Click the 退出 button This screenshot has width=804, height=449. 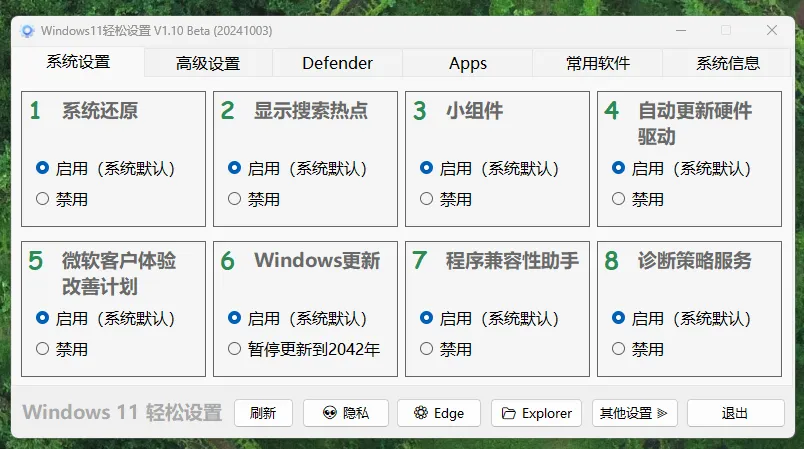735,413
